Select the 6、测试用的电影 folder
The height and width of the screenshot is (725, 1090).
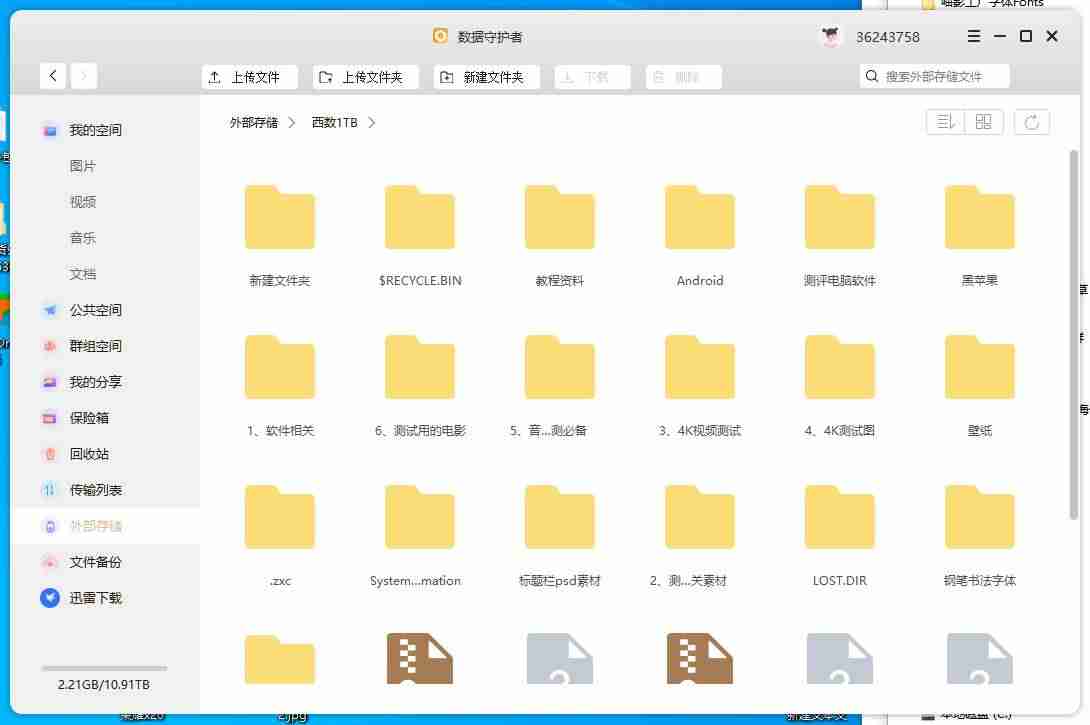pyautogui.click(x=420, y=367)
